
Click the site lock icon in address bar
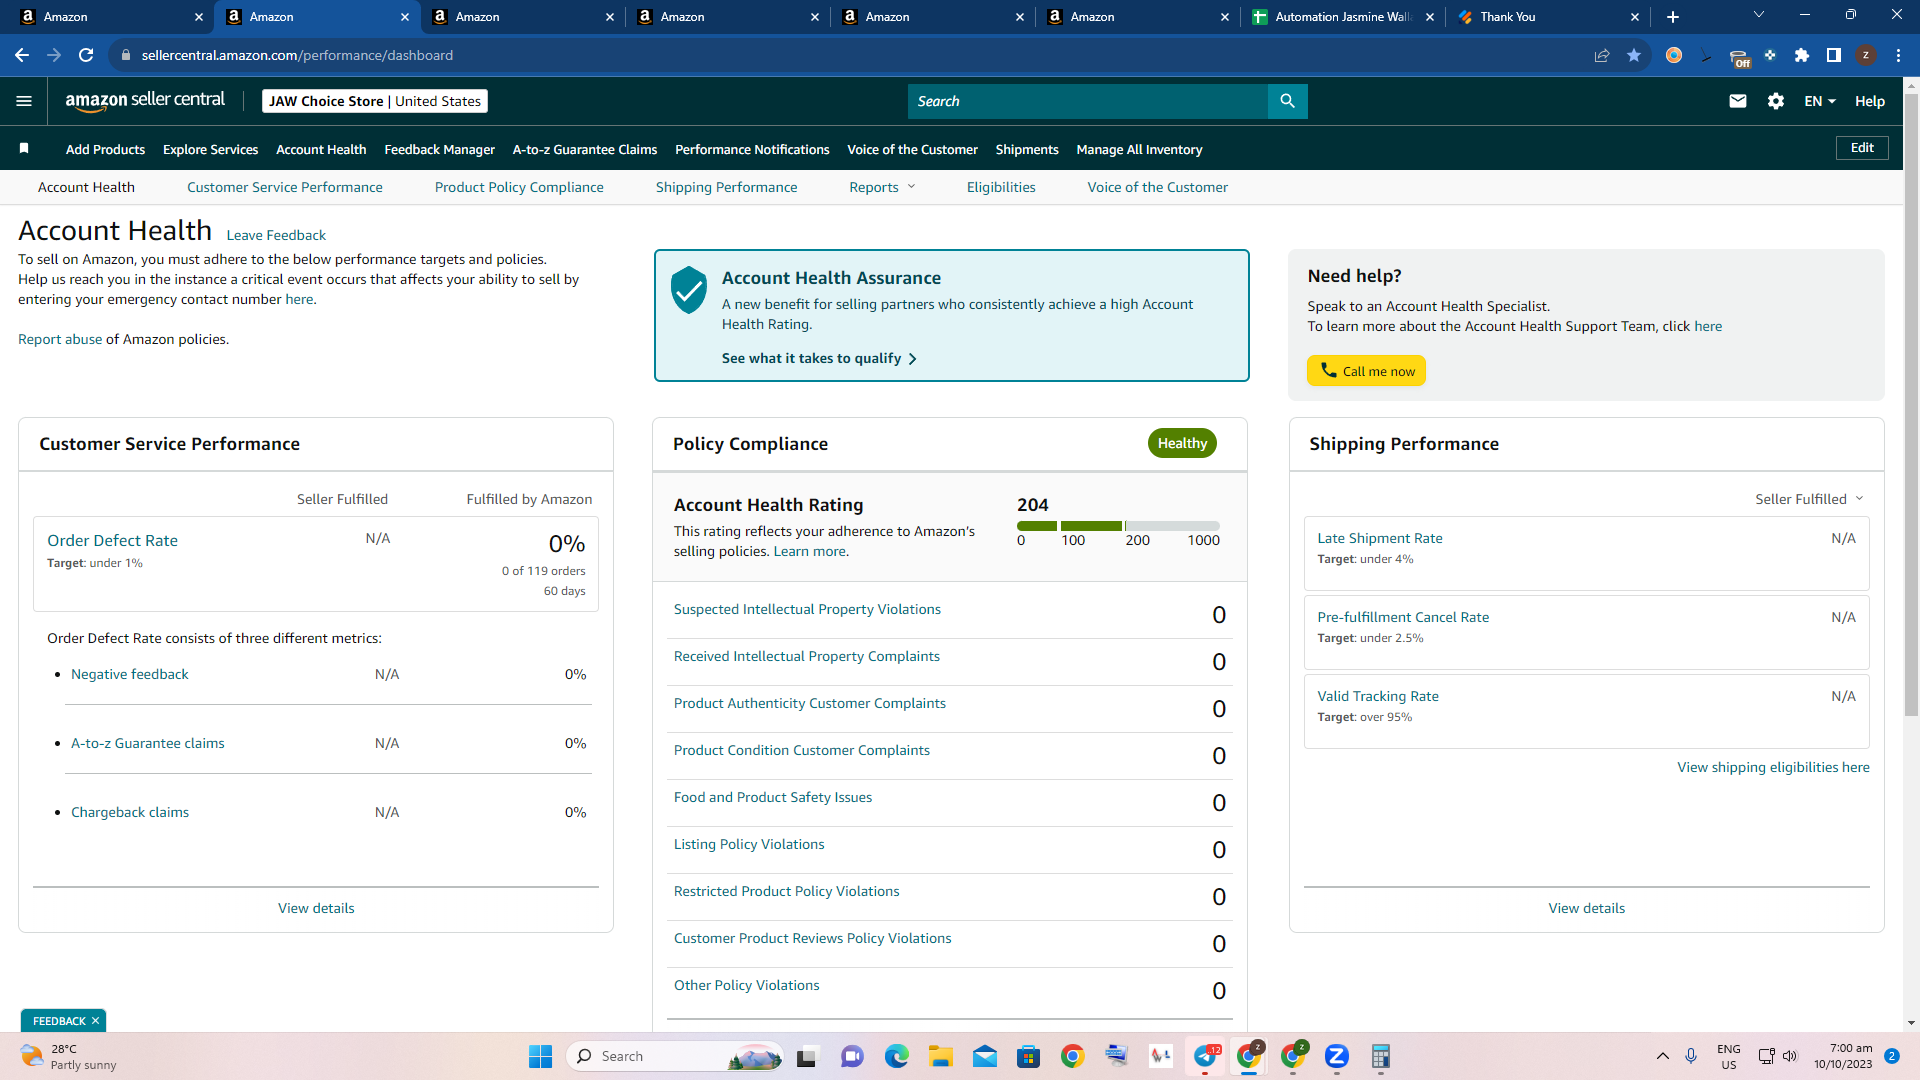[126, 55]
